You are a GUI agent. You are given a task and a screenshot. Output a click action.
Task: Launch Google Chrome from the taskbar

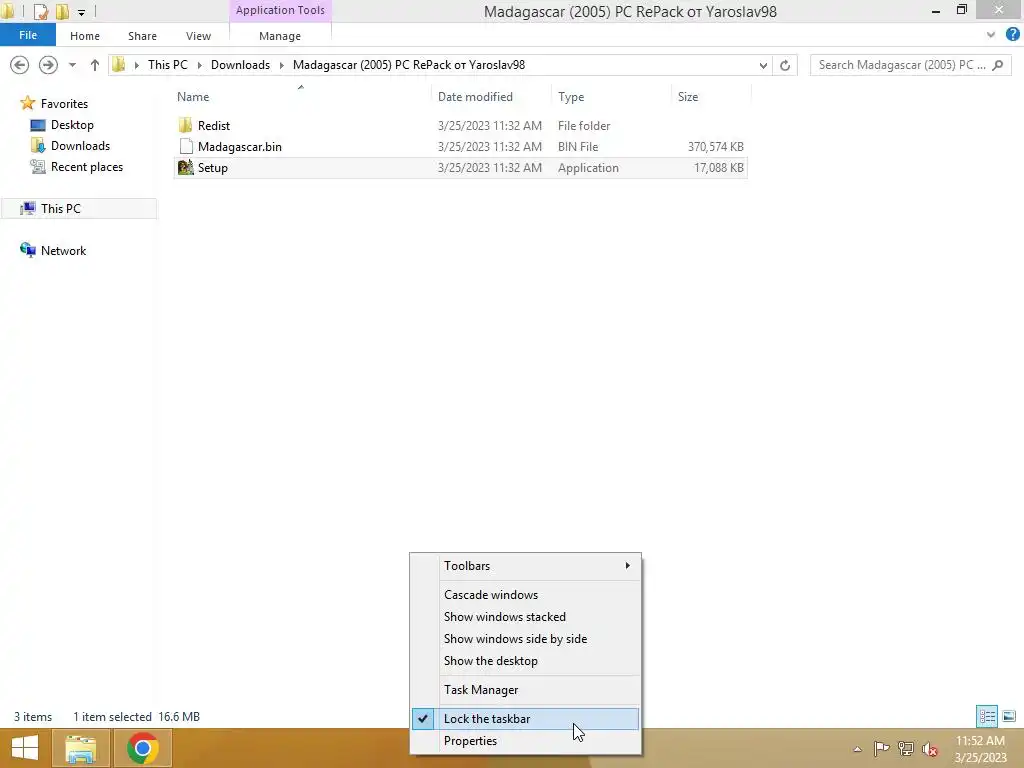[x=142, y=748]
